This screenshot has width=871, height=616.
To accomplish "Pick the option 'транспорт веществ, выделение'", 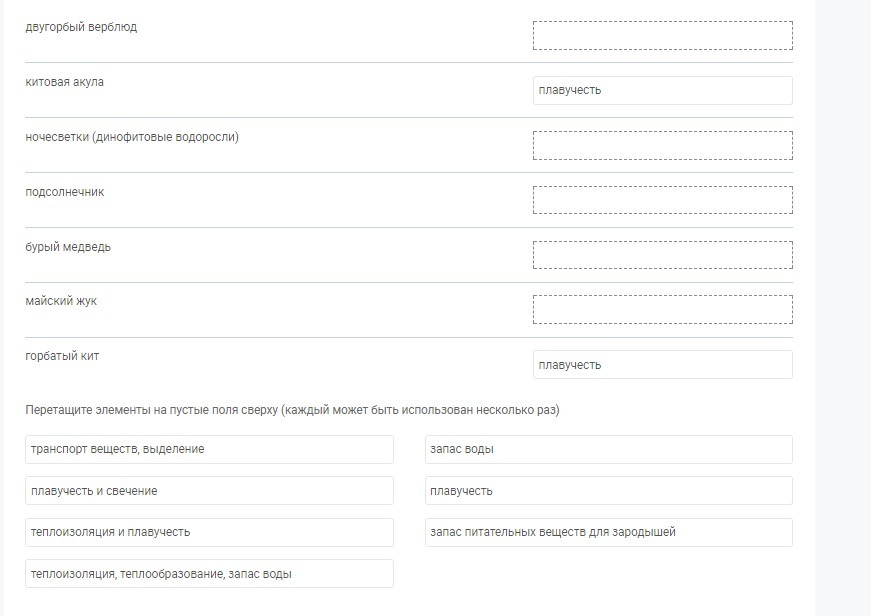I will click(x=209, y=449).
